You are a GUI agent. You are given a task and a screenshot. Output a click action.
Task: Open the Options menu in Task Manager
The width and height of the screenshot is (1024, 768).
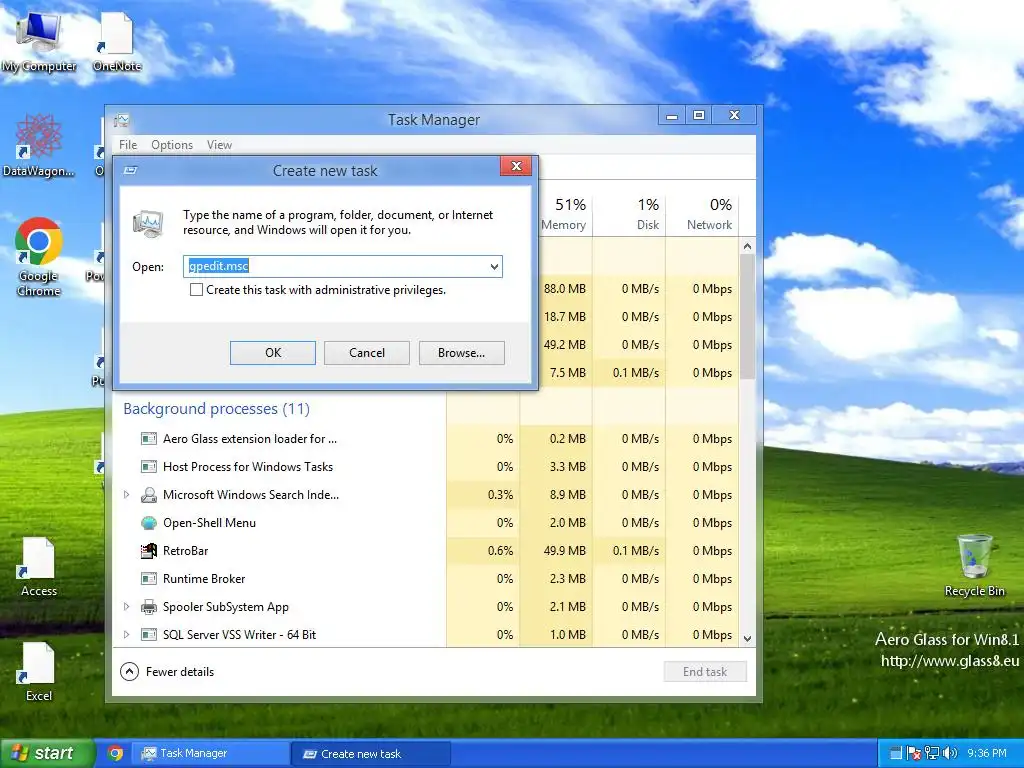click(172, 145)
